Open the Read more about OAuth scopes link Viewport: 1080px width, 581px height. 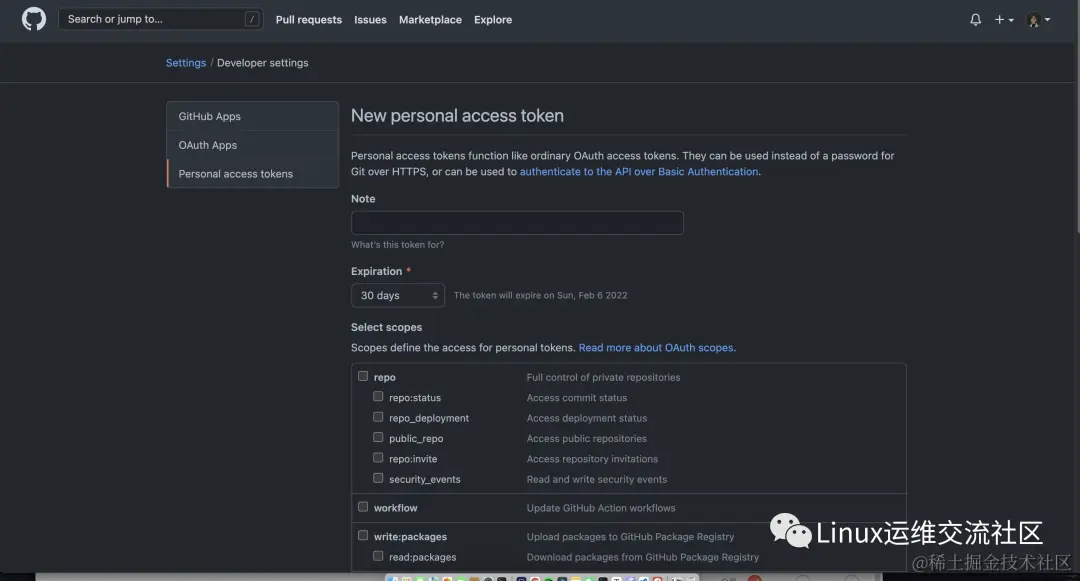(x=656, y=348)
